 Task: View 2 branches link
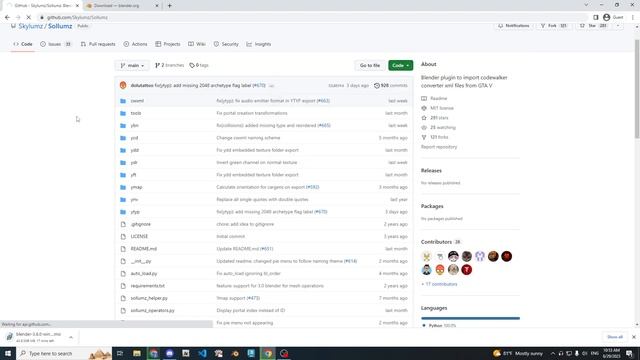pyautogui.click(x=169, y=65)
